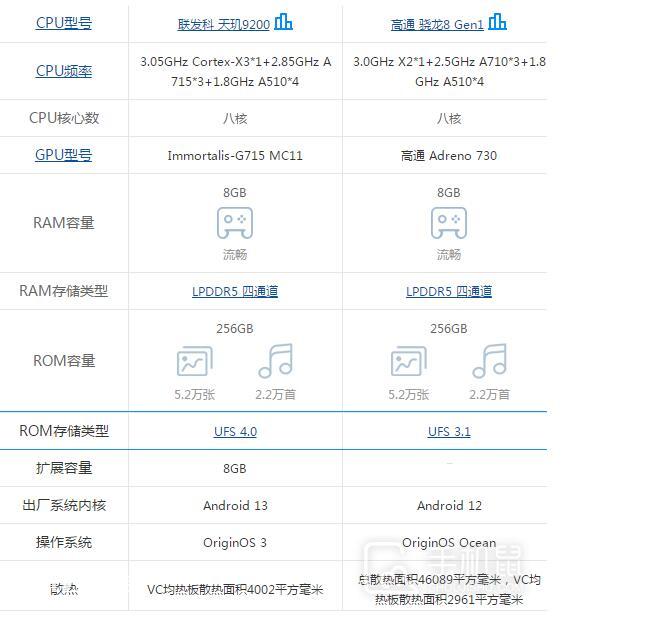Open the left column LPDDR5 四通道 link

(235, 291)
